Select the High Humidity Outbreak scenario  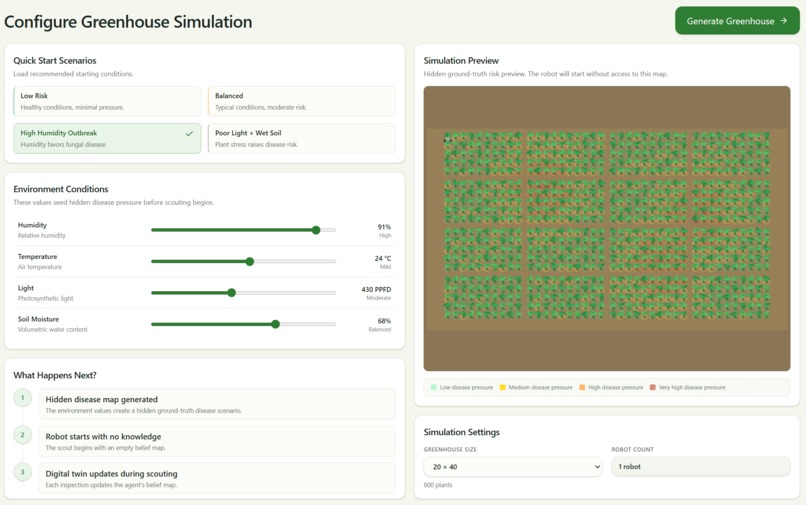coord(107,138)
